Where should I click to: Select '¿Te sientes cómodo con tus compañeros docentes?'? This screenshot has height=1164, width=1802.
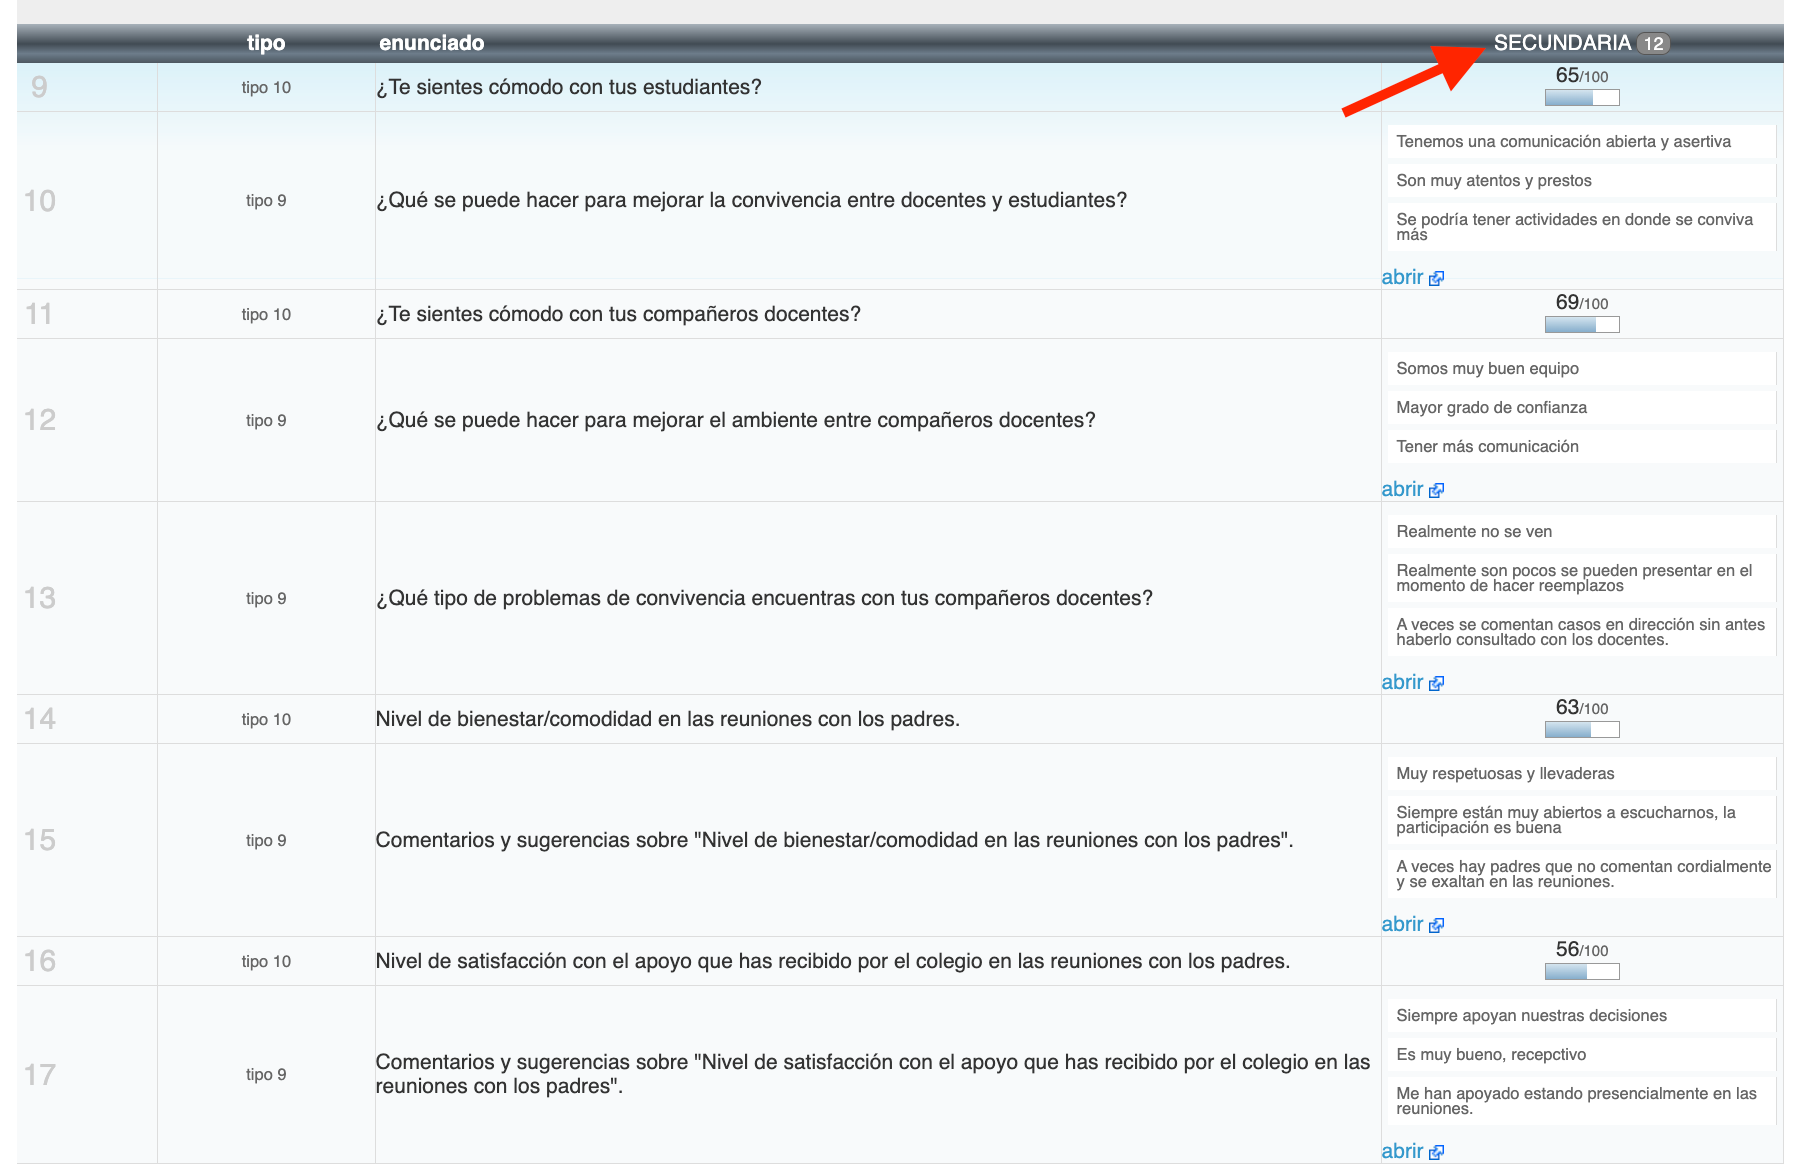tap(618, 314)
